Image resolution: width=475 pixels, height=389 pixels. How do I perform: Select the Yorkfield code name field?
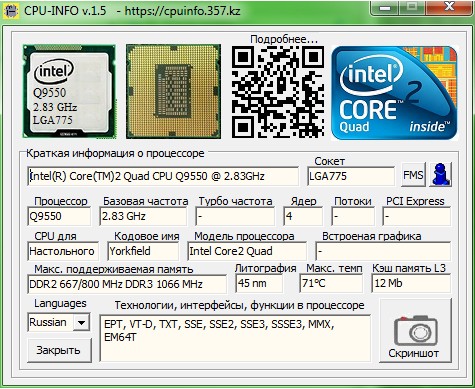pyautogui.click(x=143, y=251)
